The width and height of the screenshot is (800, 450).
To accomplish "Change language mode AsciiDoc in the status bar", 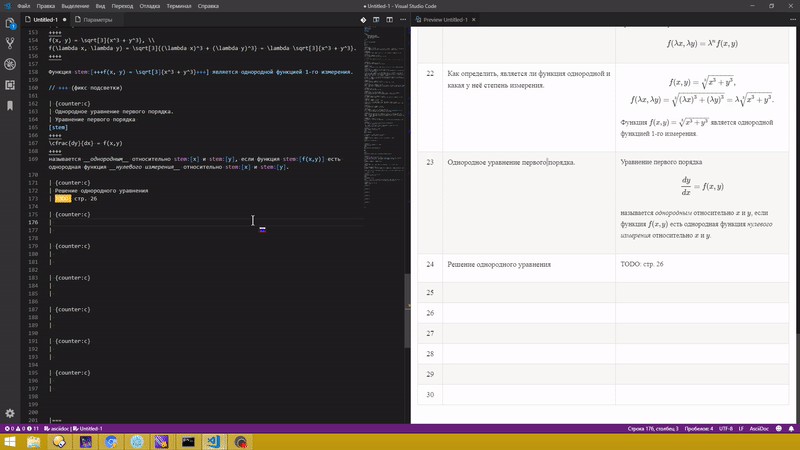I will (759, 429).
